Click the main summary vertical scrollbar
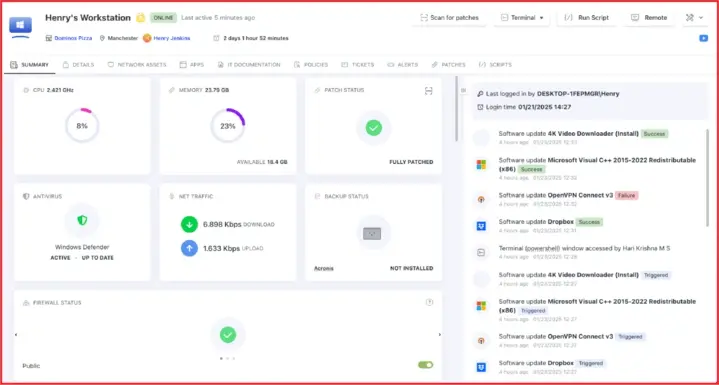 pos(456,109)
